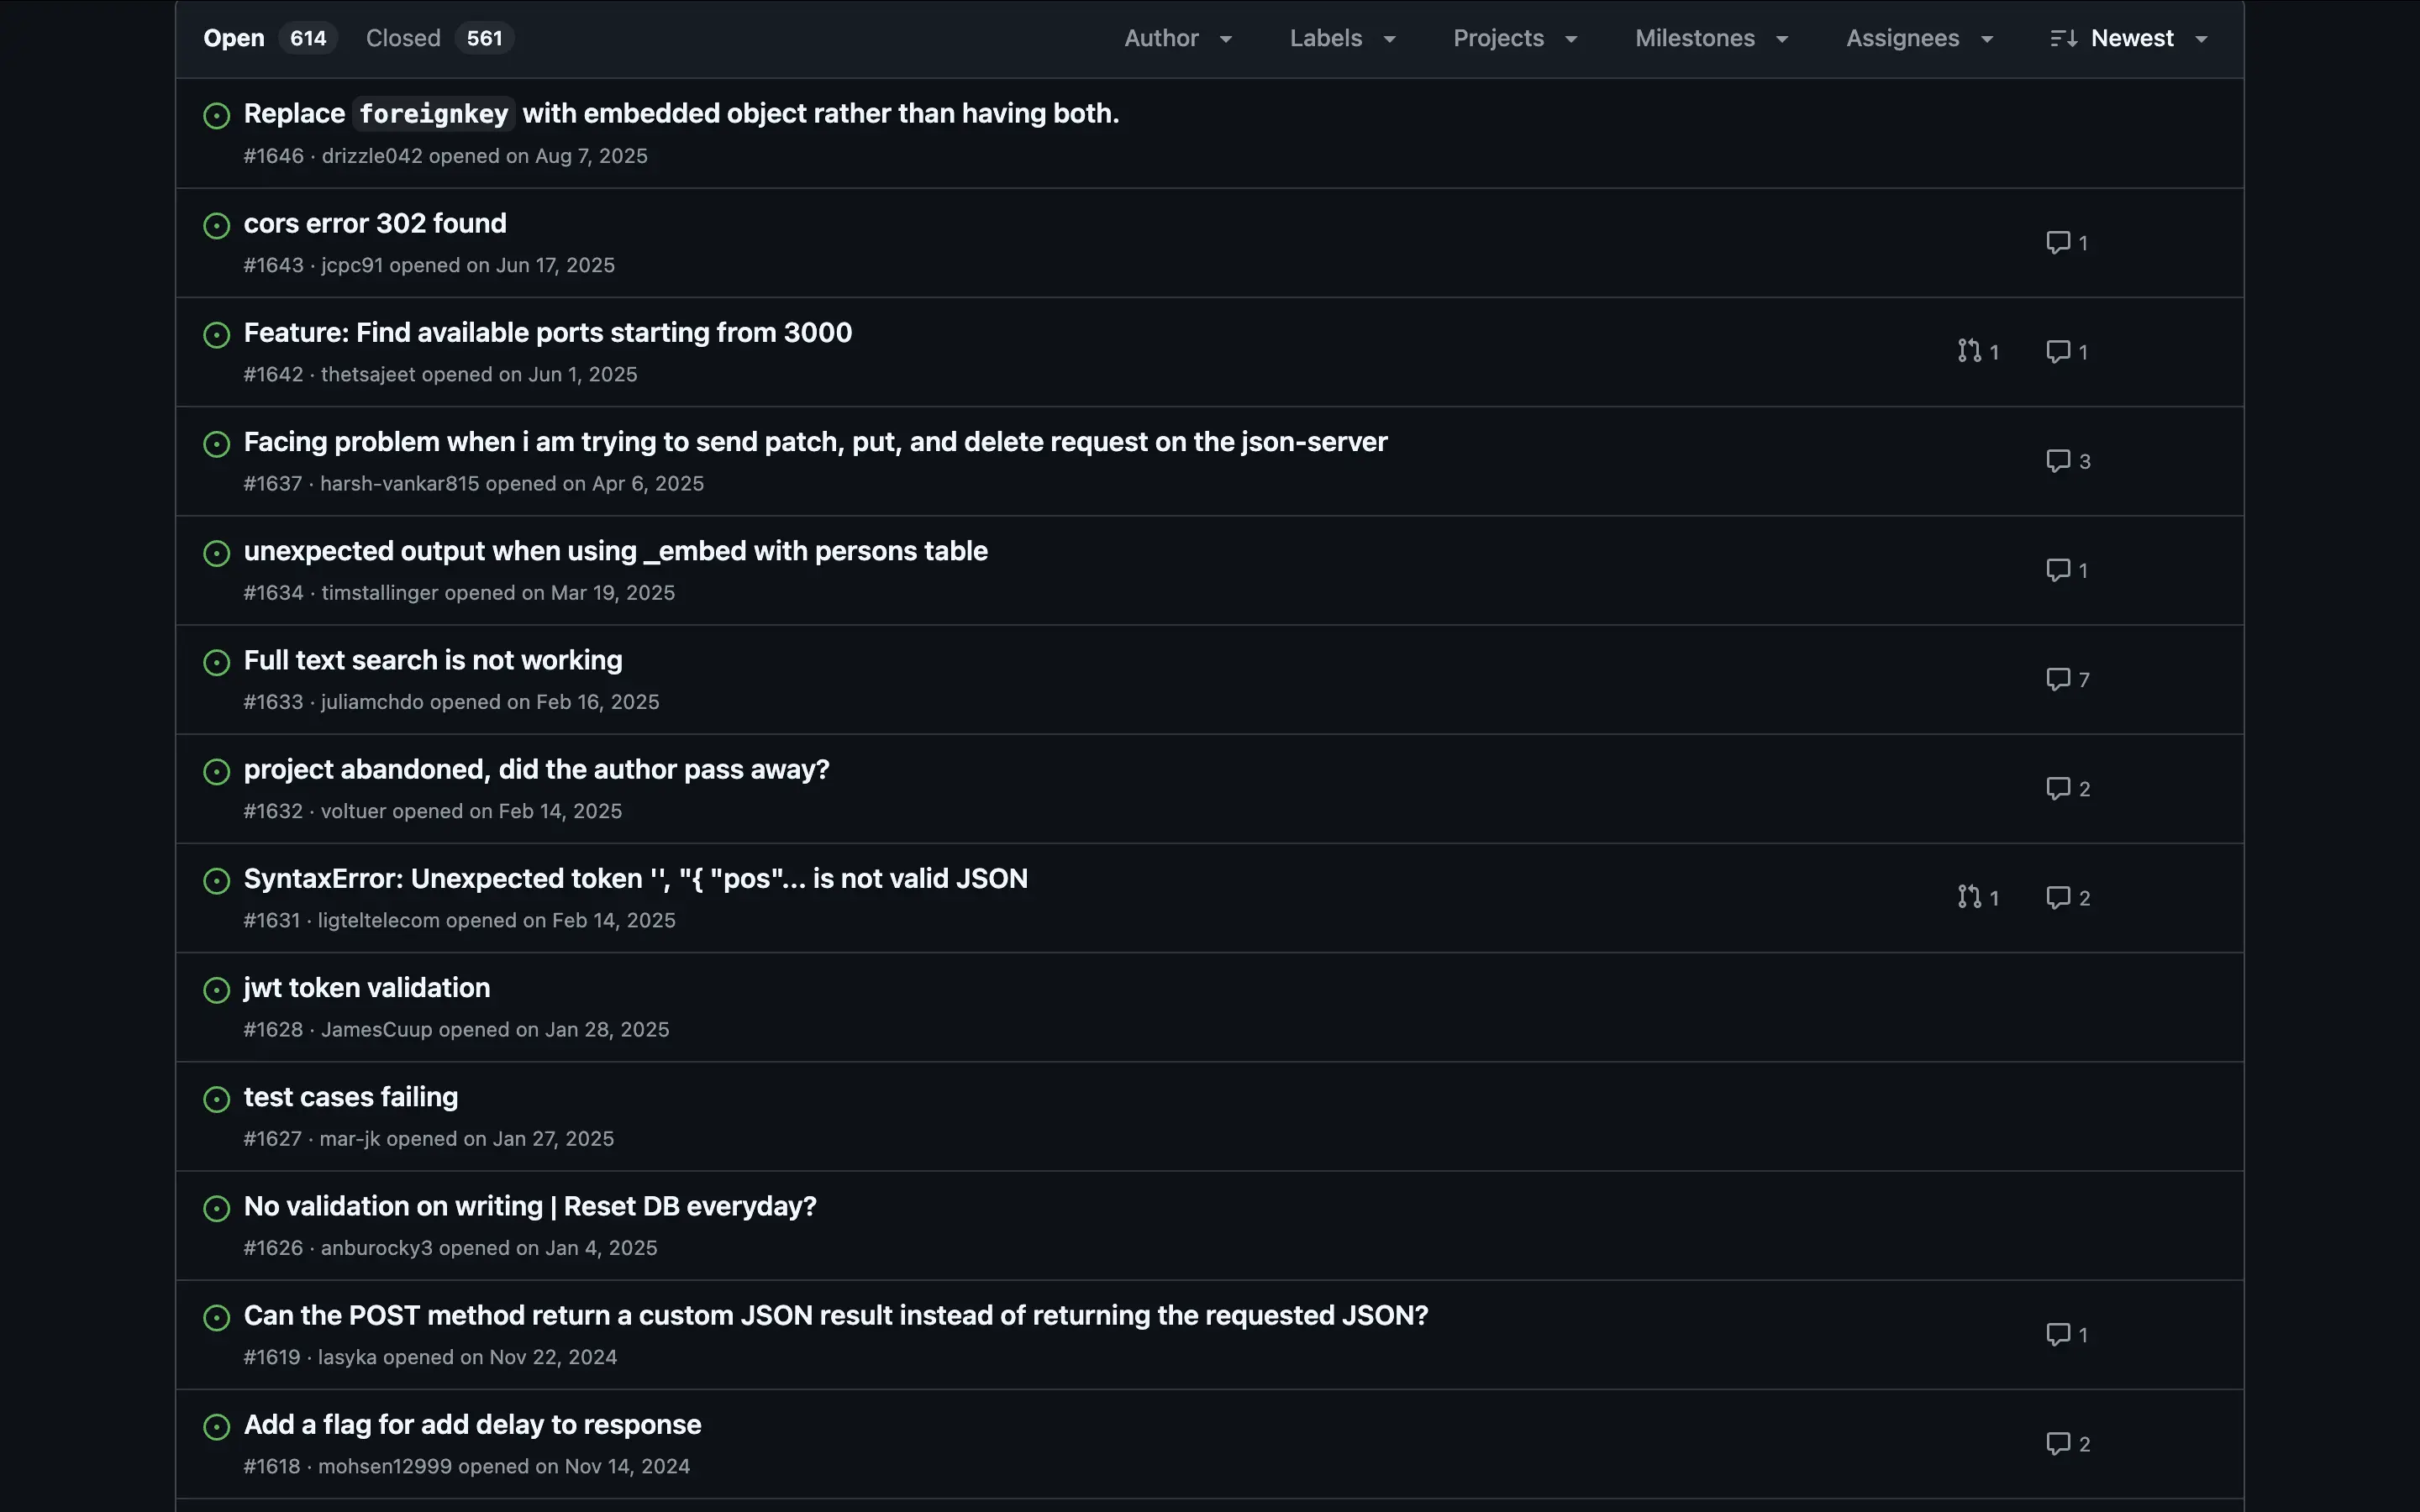
Task: Click comment icon on Add a flag issue
Action: pos(2057,1444)
